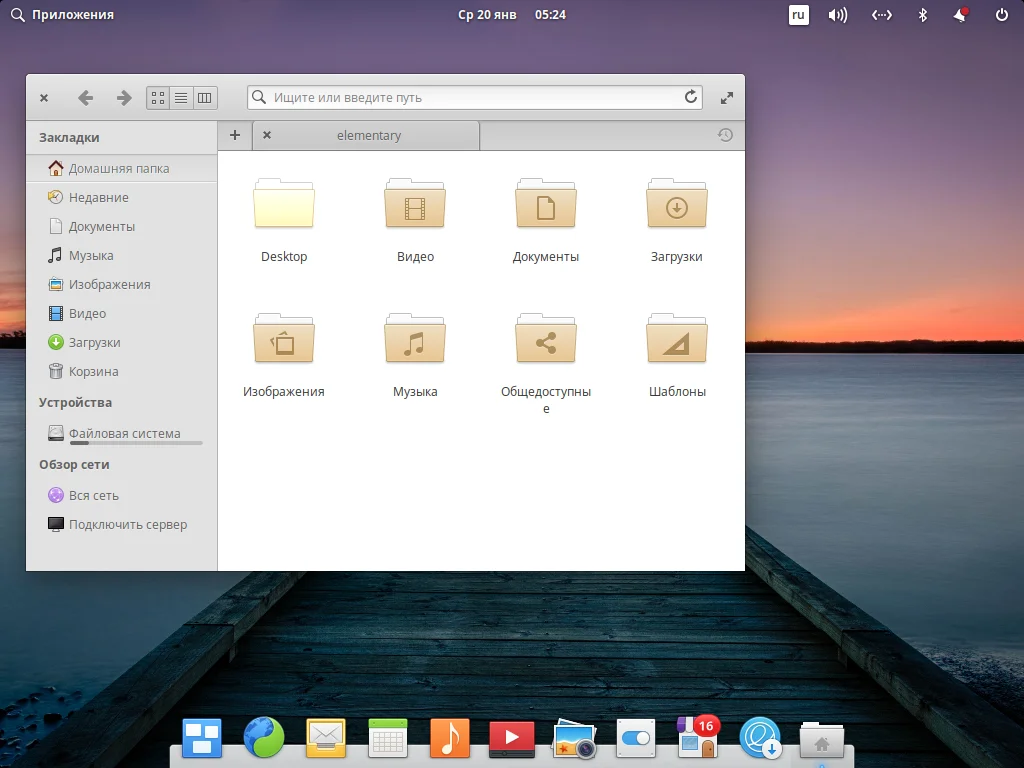Open the Музыка folder icon
1024x768 pixels.
[415, 341]
